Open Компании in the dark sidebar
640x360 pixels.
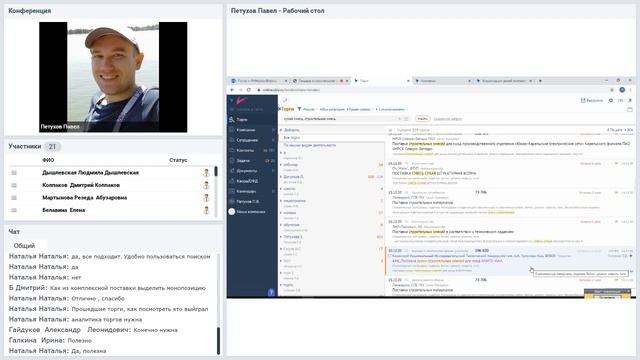[x=245, y=130]
